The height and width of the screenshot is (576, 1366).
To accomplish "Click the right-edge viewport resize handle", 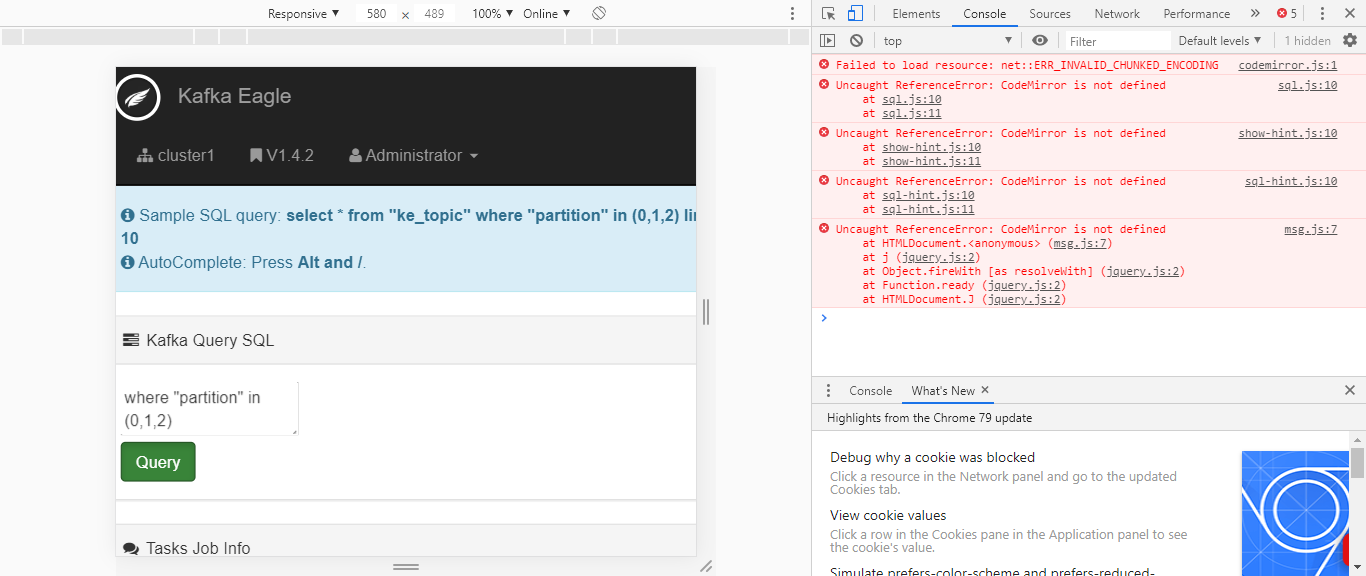I will coord(706,312).
